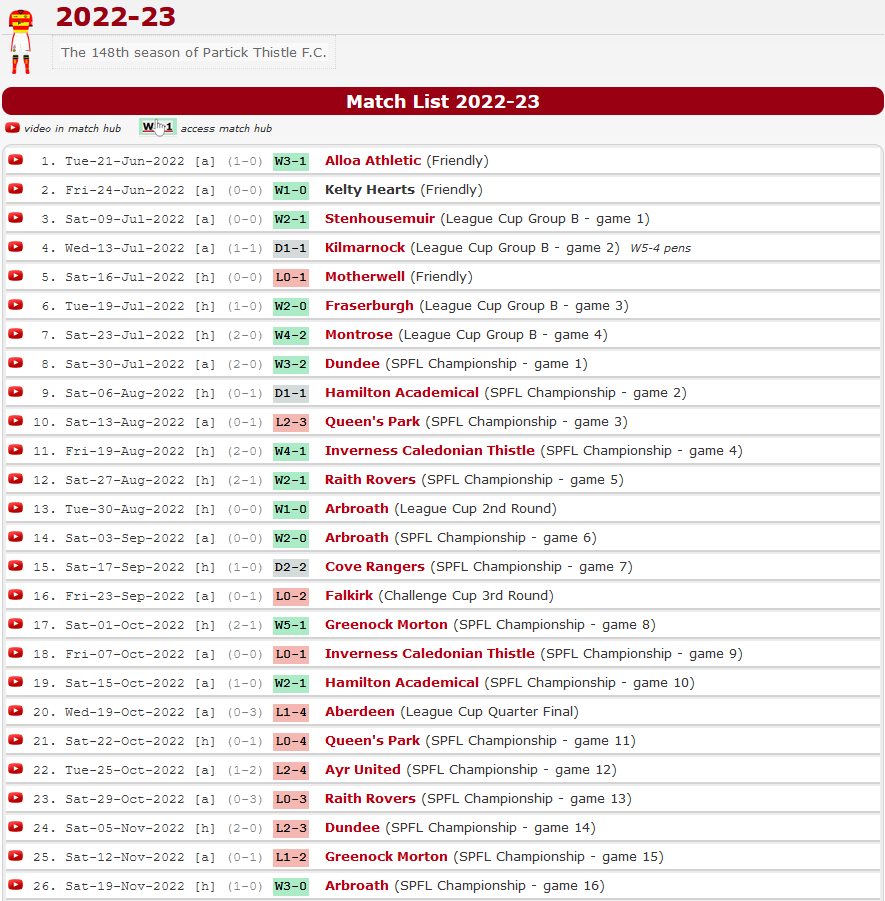This screenshot has height=901, width=885.
Task: Click the sample W-1 badge in the legend
Action: click(157, 127)
